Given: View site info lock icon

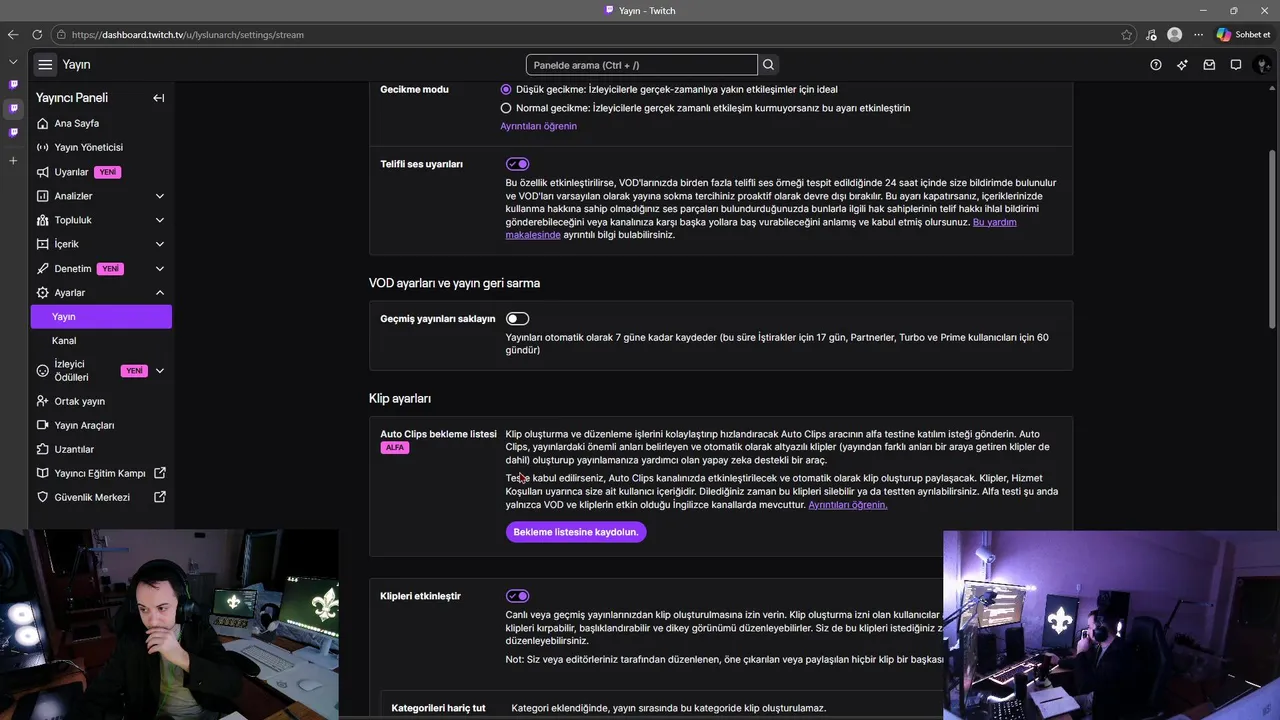Looking at the screenshot, I should [62, 34].
